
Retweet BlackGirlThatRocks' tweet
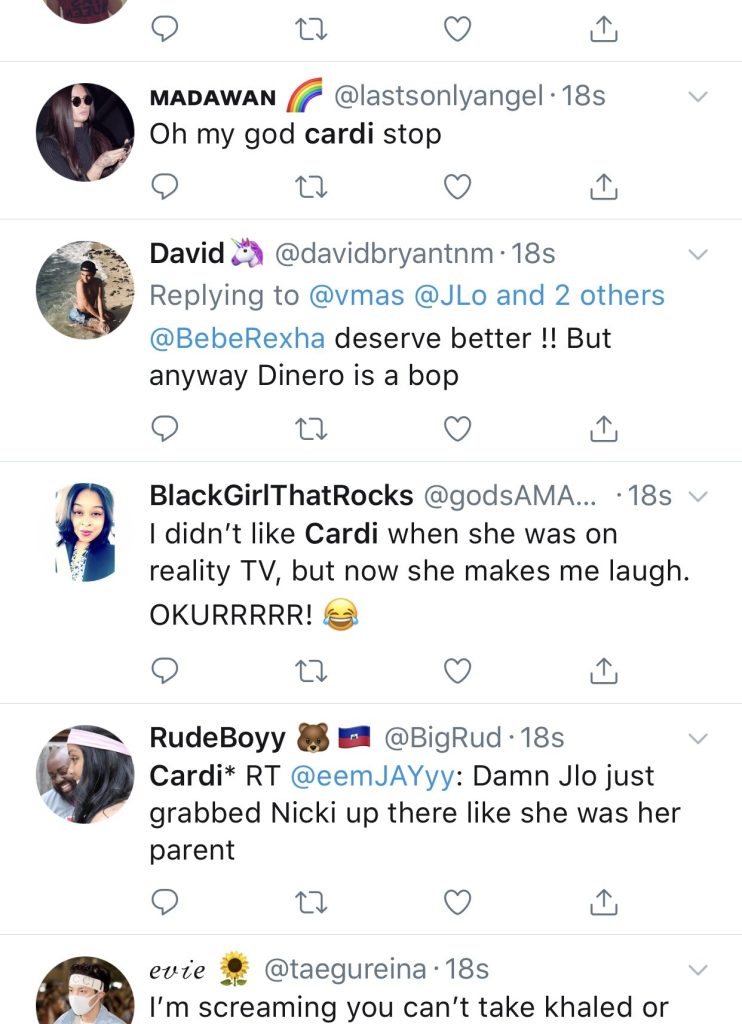tap(311, 671)
